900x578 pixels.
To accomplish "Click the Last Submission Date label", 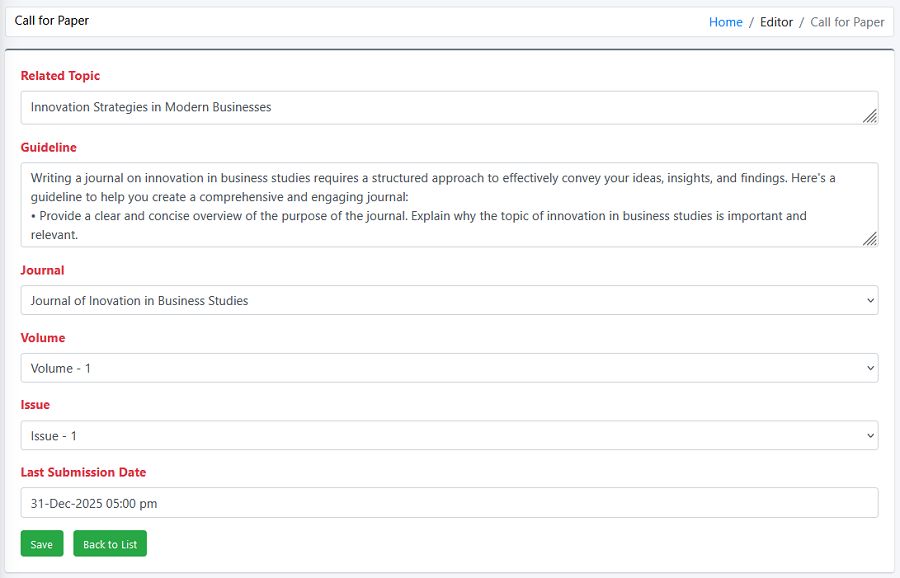I will [x=83, y=472].
